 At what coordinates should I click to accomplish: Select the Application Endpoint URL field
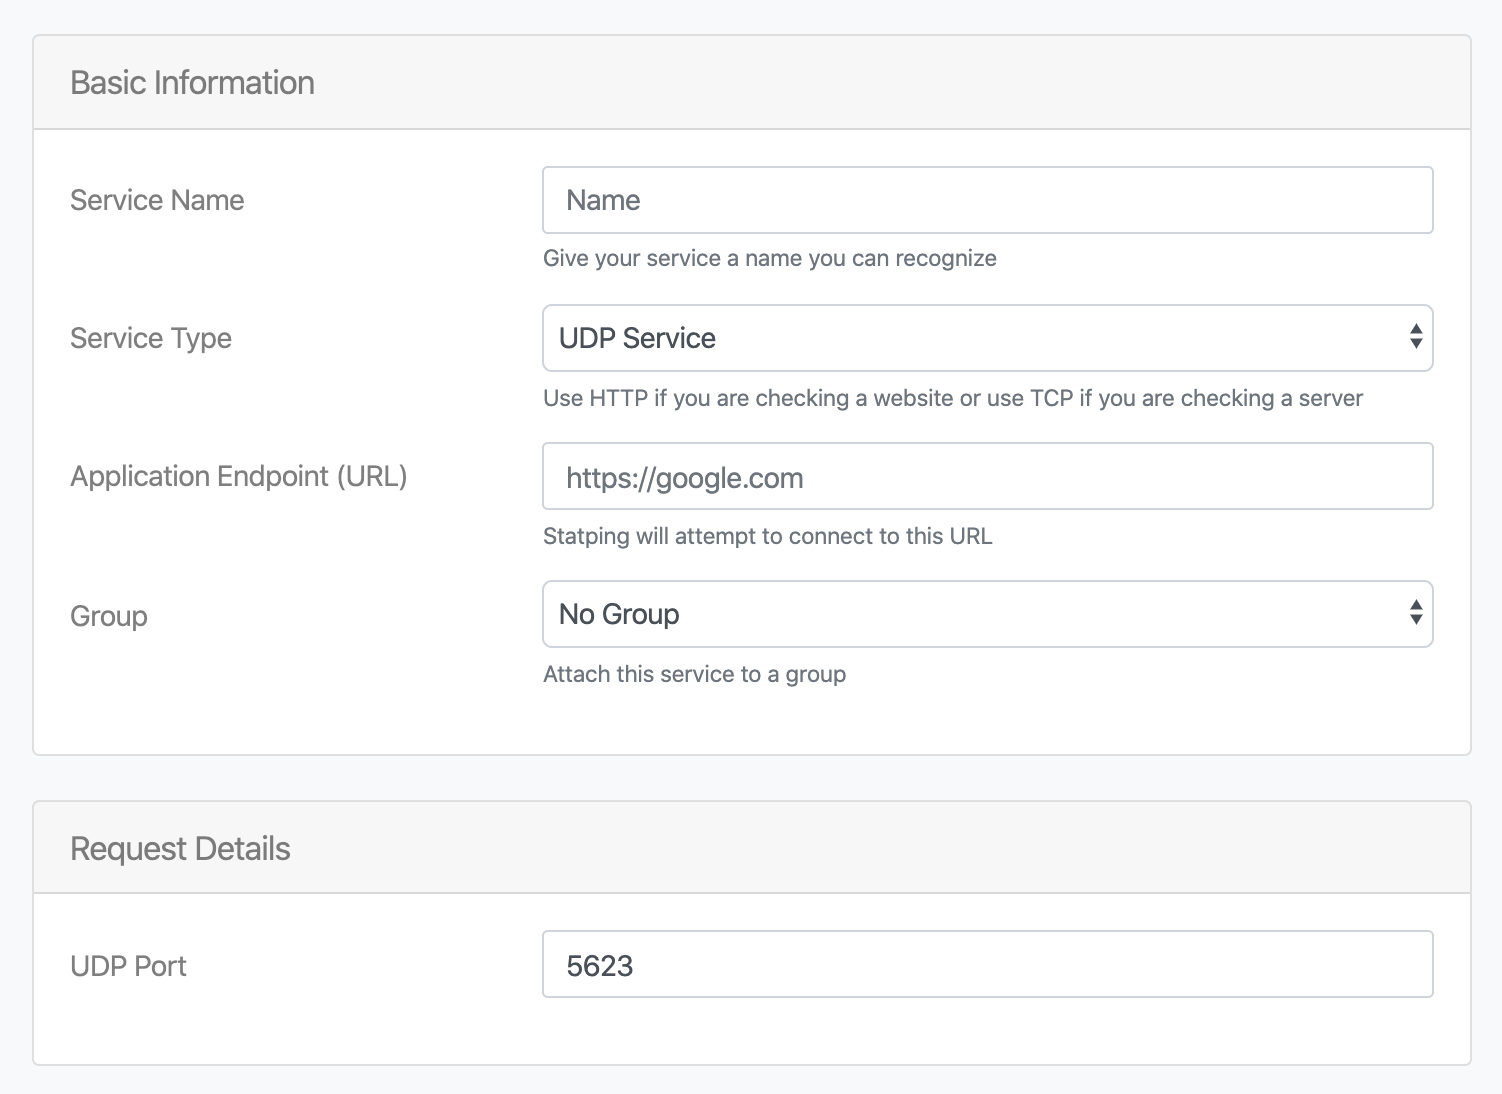987,477
